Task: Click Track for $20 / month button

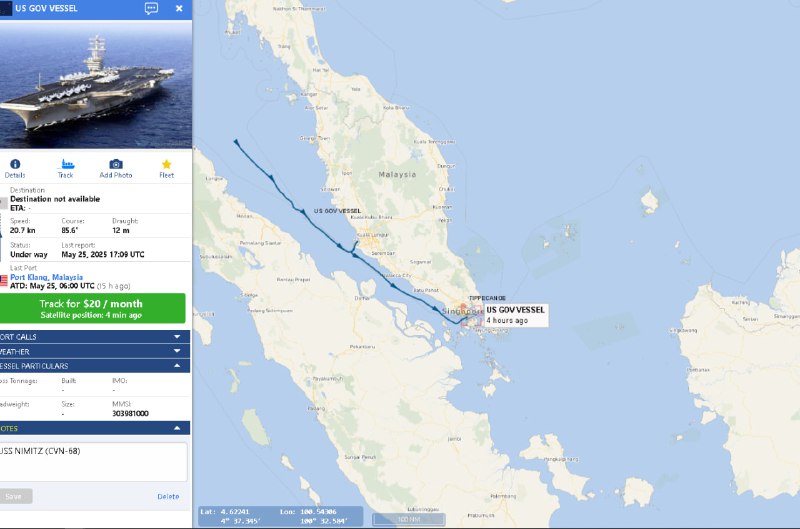Action: pos(92,308)
